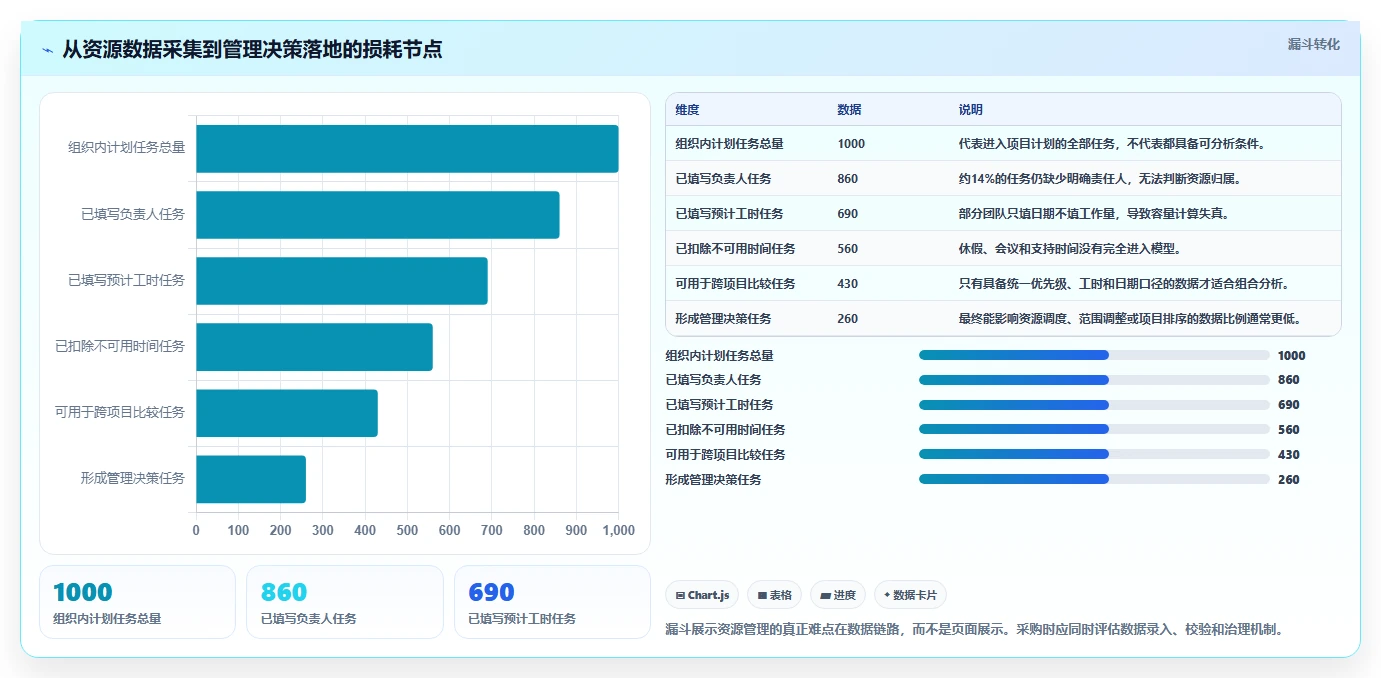Select the 表格 tag pill
The image size is (1381, 678).
tap(774, 595)
